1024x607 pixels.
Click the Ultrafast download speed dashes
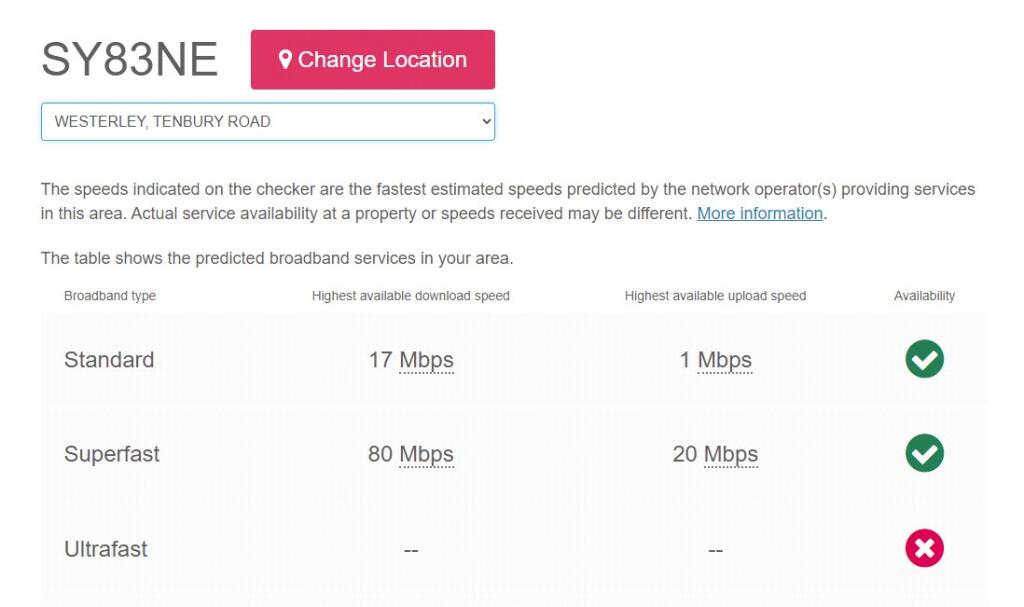click(x=410, y=550)
